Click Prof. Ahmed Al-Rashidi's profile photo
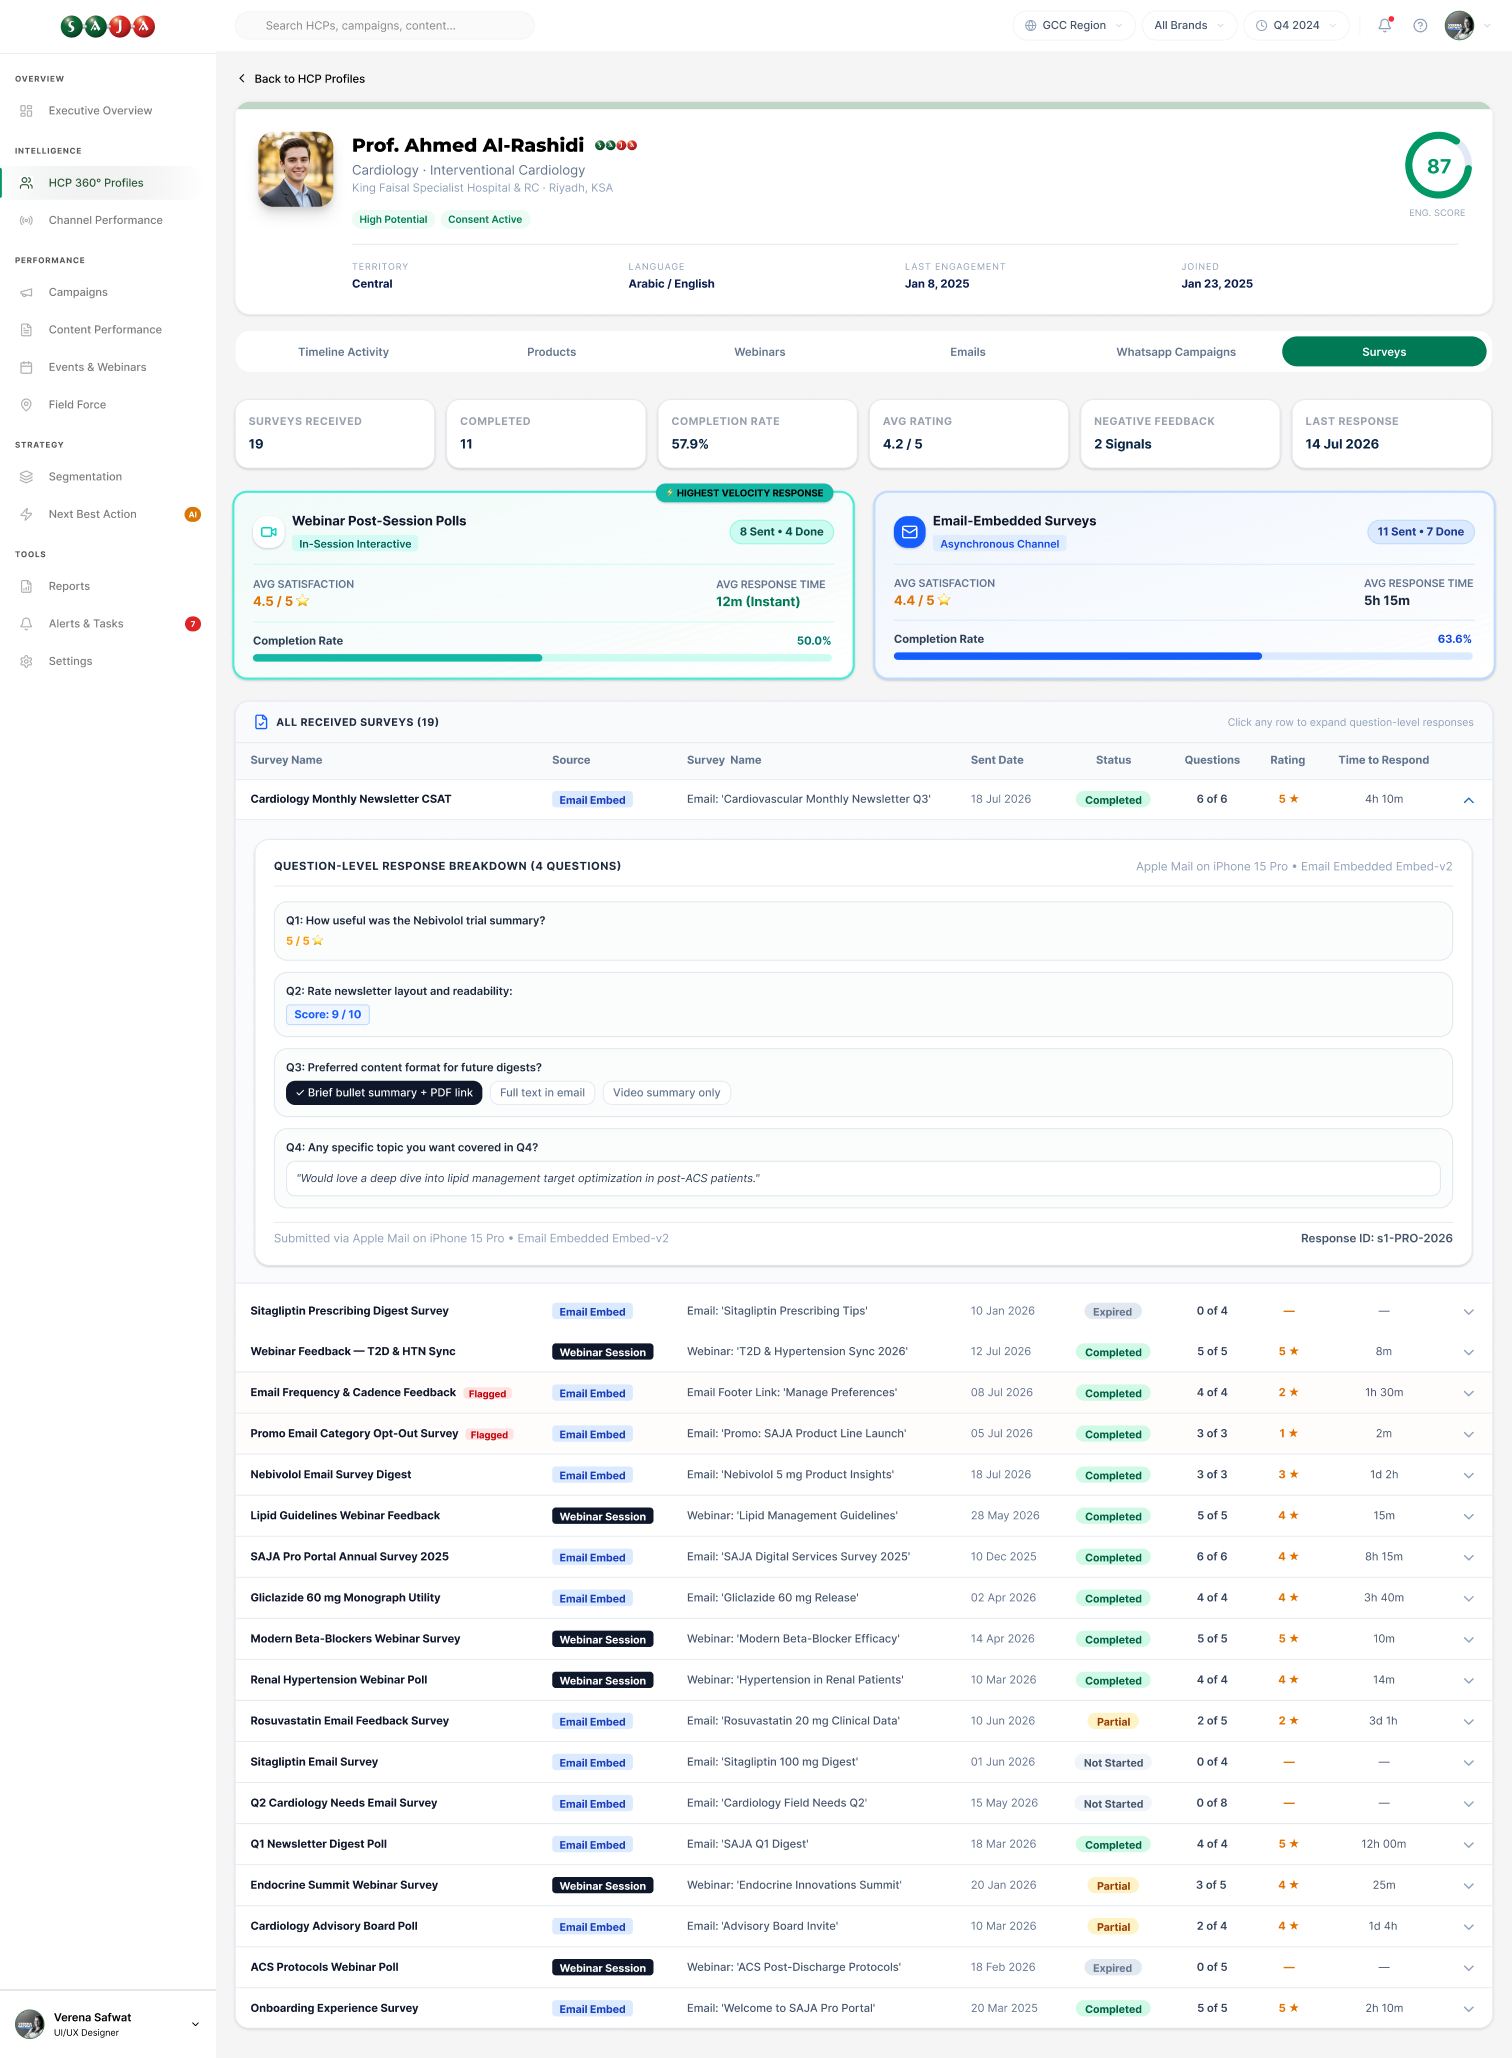Viewport: 1512px width, 2058px height. tap(296, 169)
